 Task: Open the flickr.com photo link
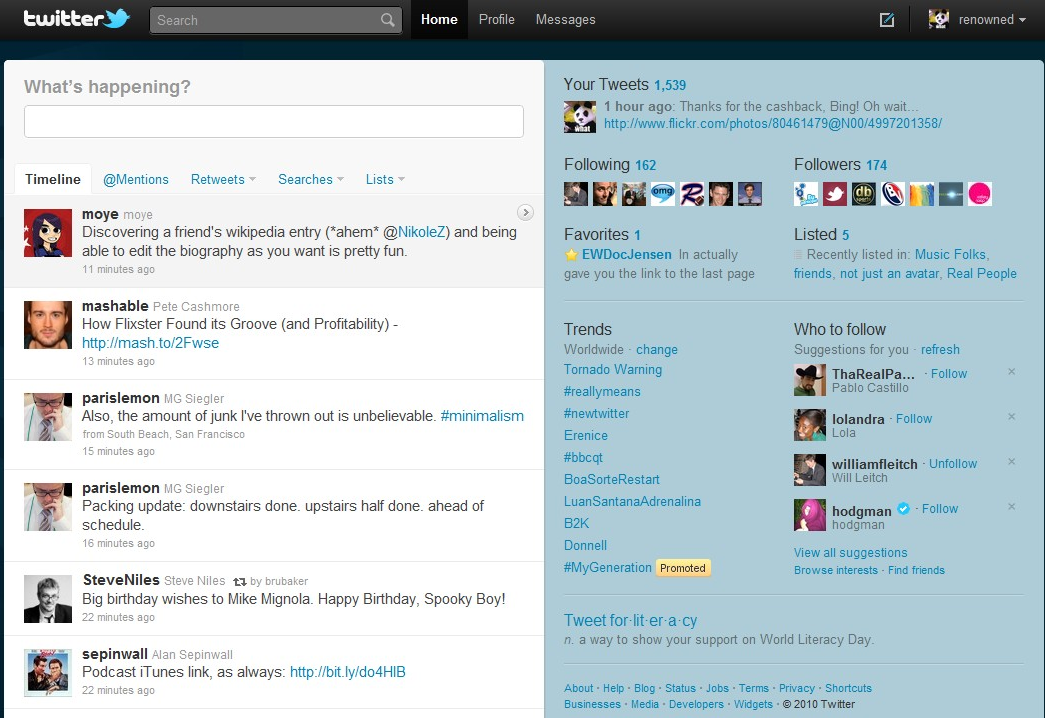click(773, 123)
